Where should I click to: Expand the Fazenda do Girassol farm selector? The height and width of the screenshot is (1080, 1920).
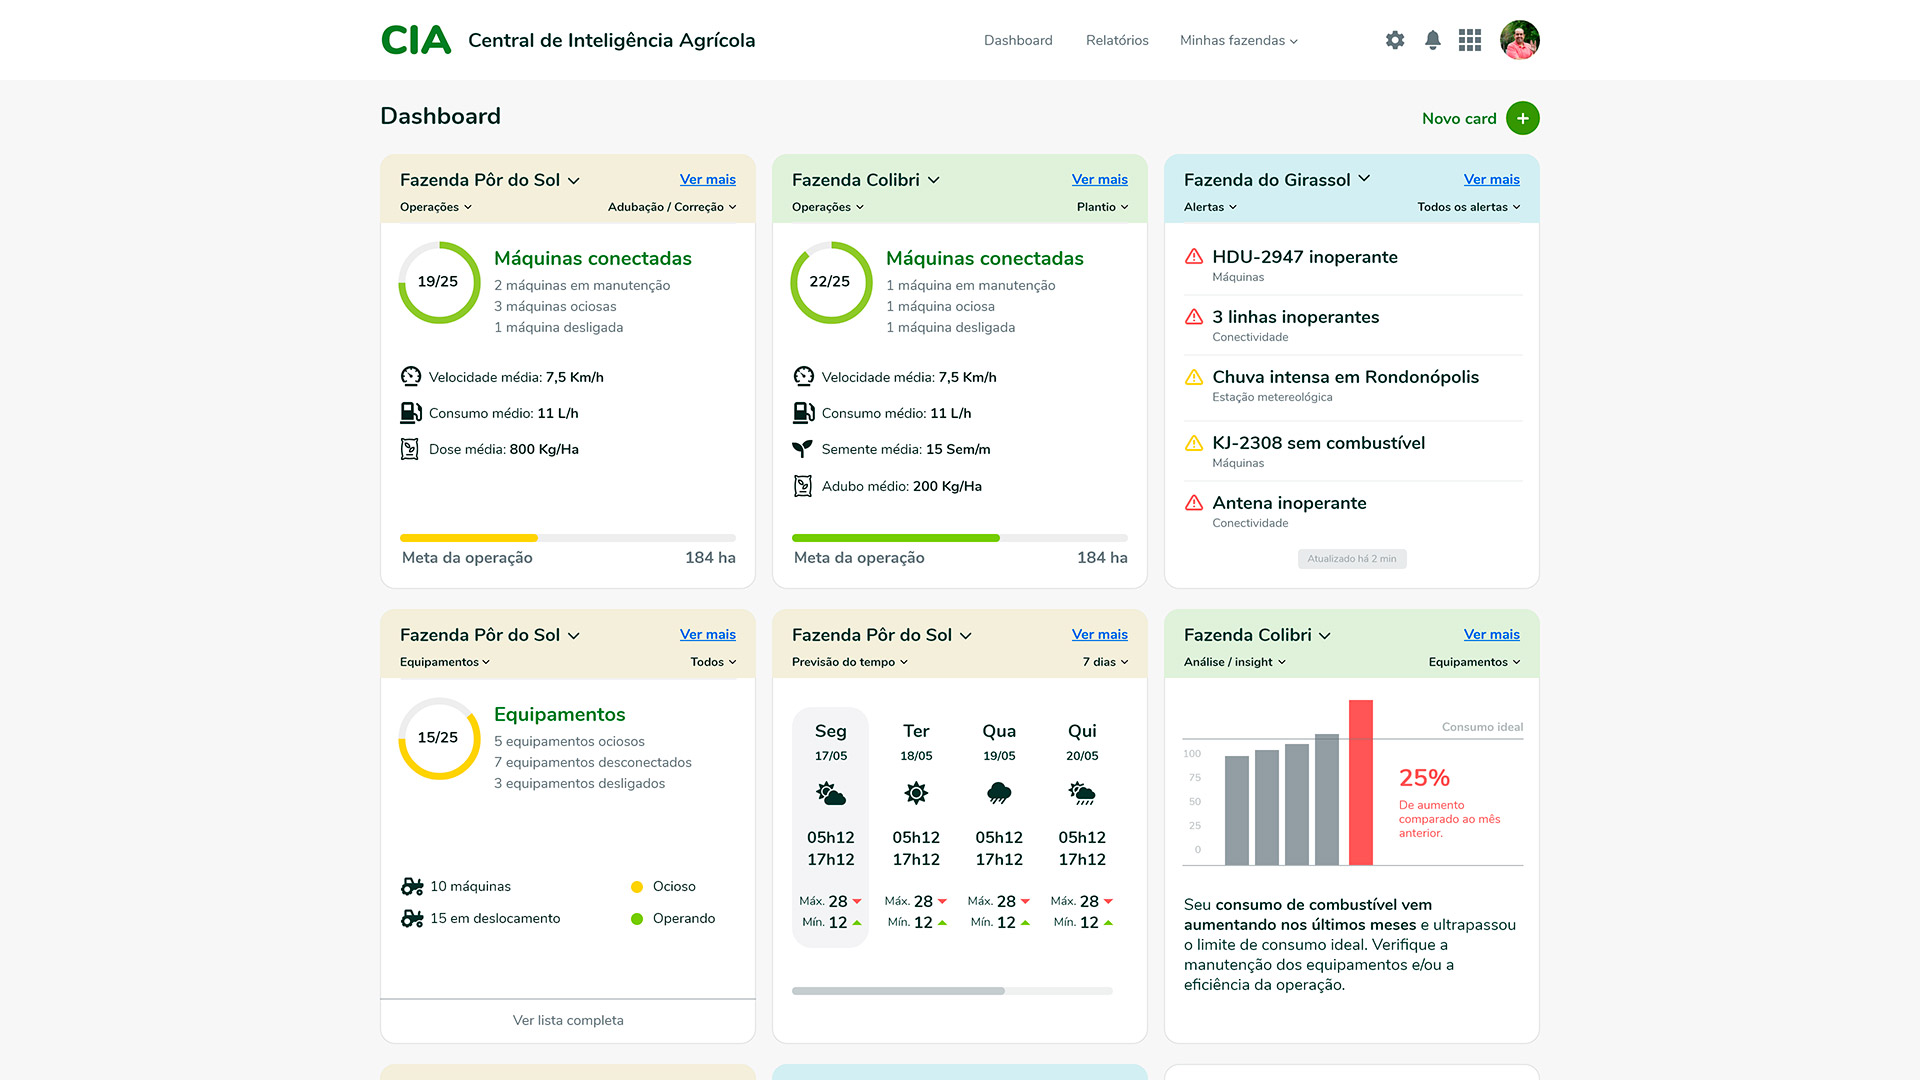point(1277,180)
